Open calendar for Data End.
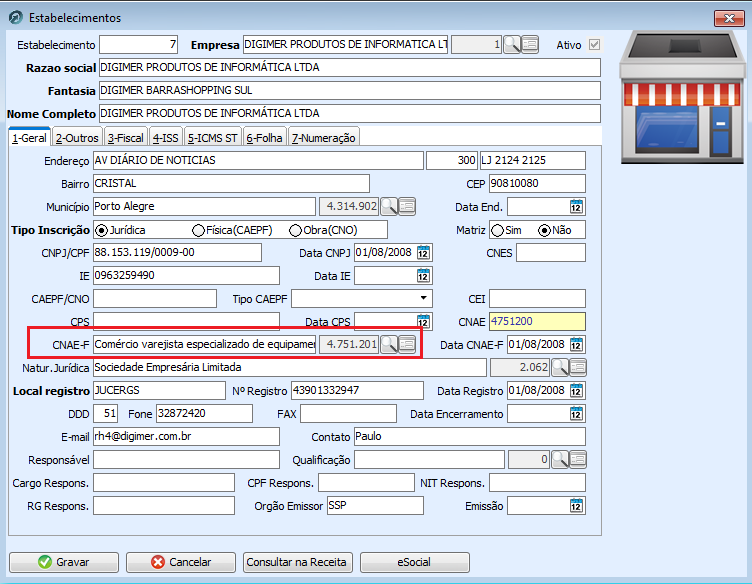Image resolution: width=752 pixels, height=584 pixels. pos(576,207)
